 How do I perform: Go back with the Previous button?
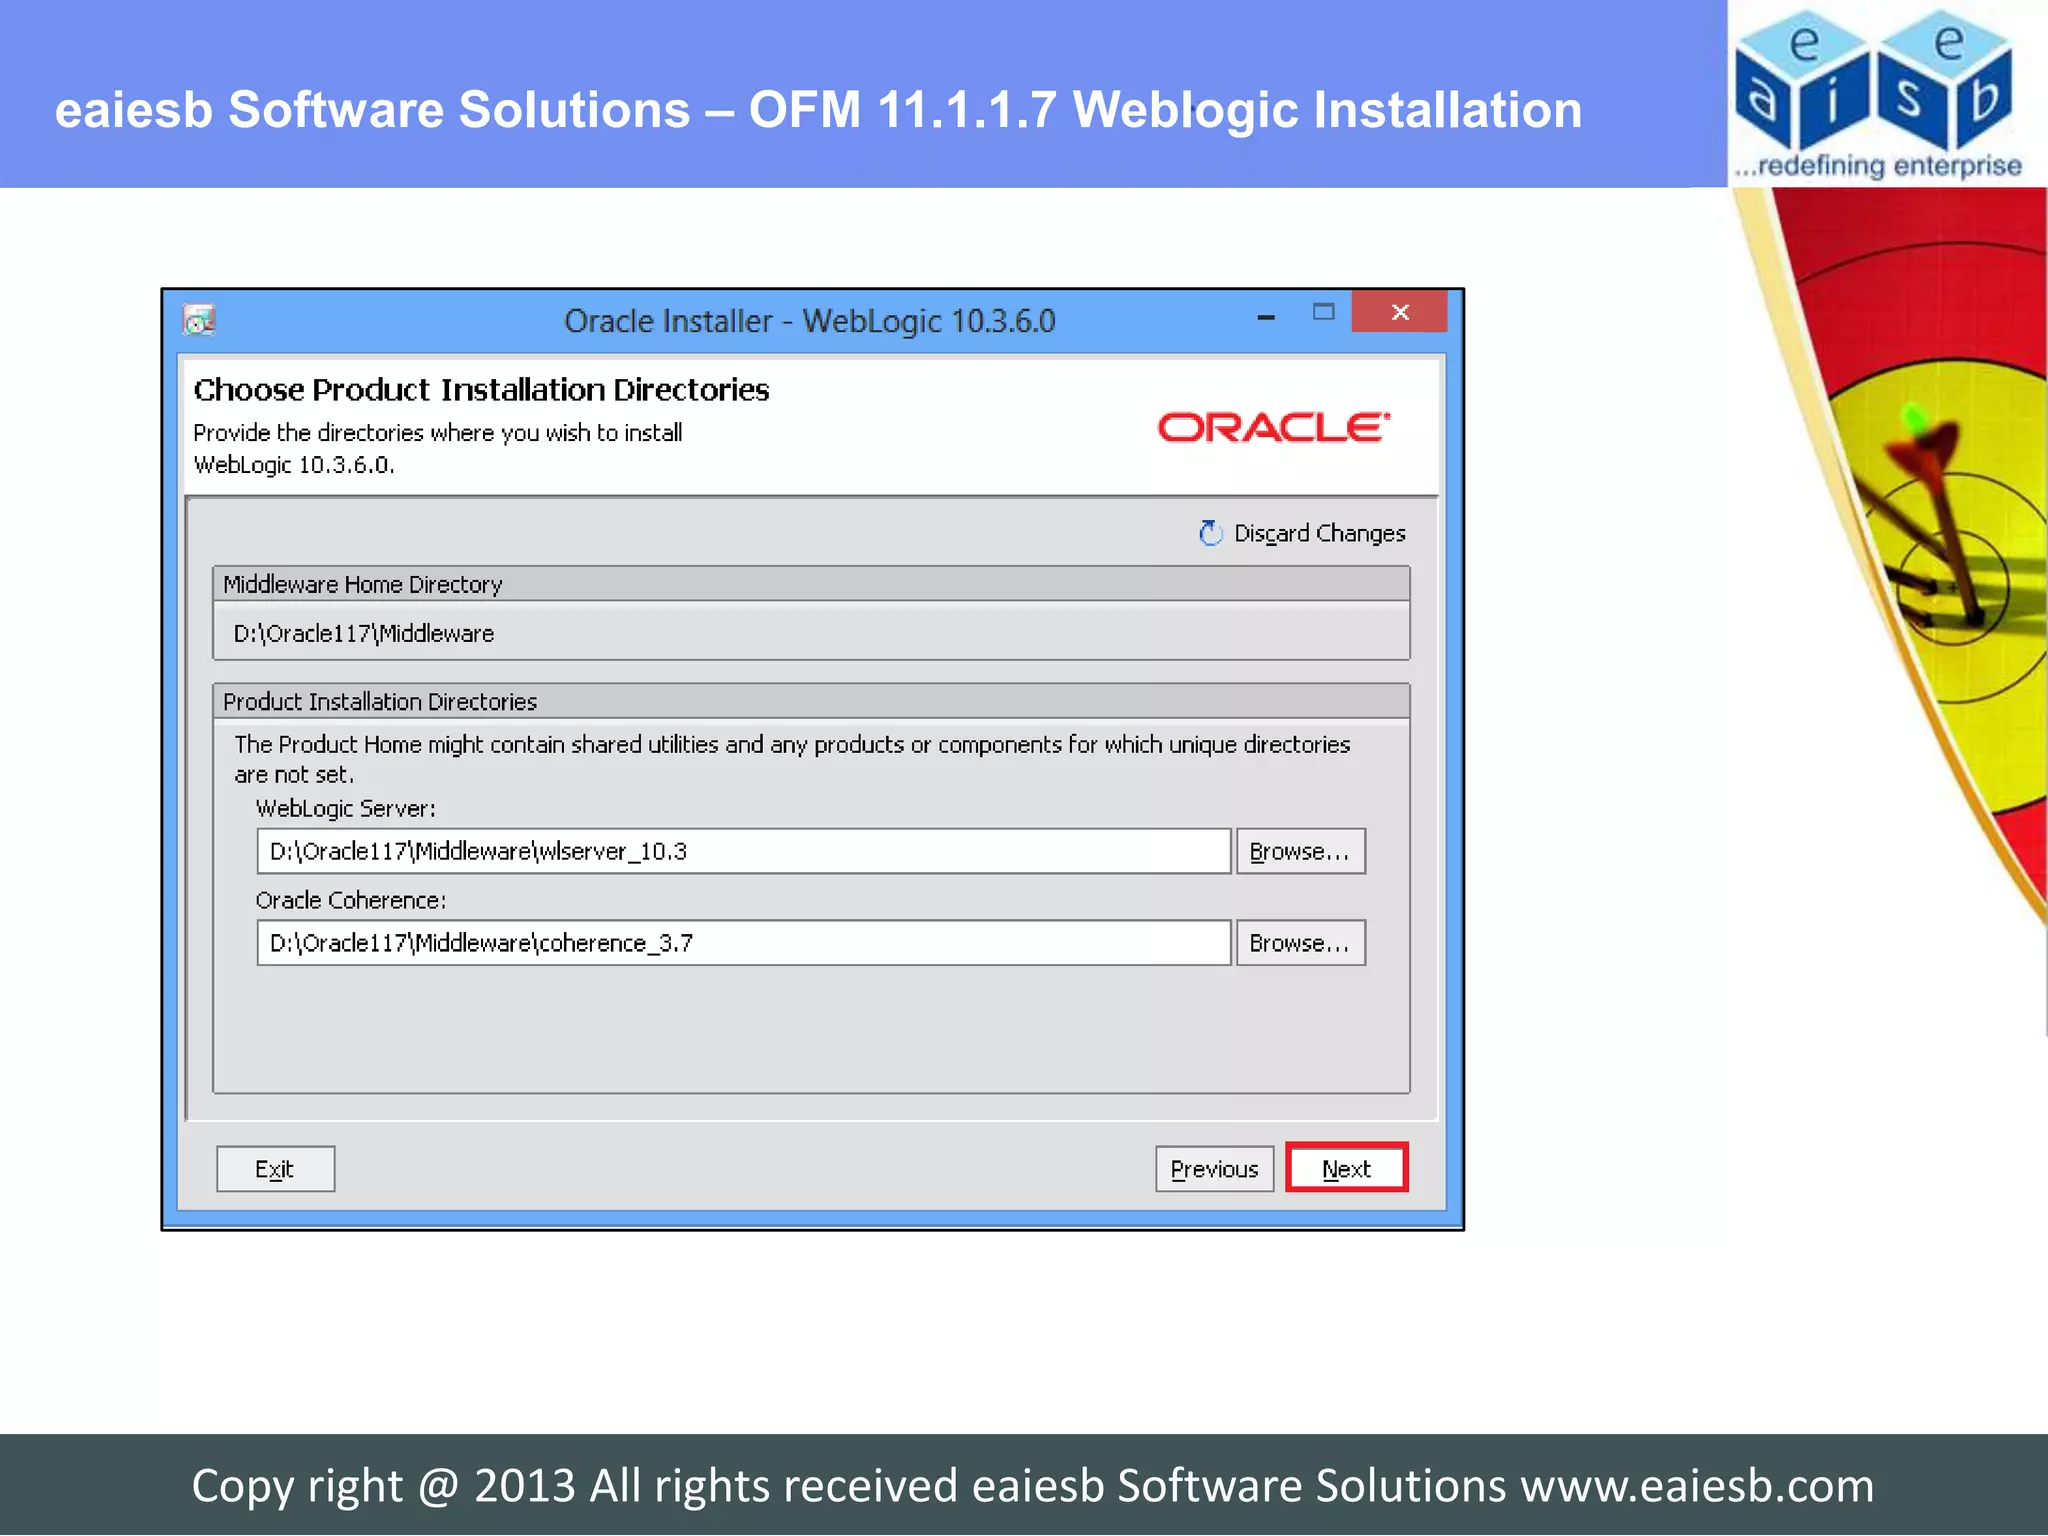(1214, 1168)
